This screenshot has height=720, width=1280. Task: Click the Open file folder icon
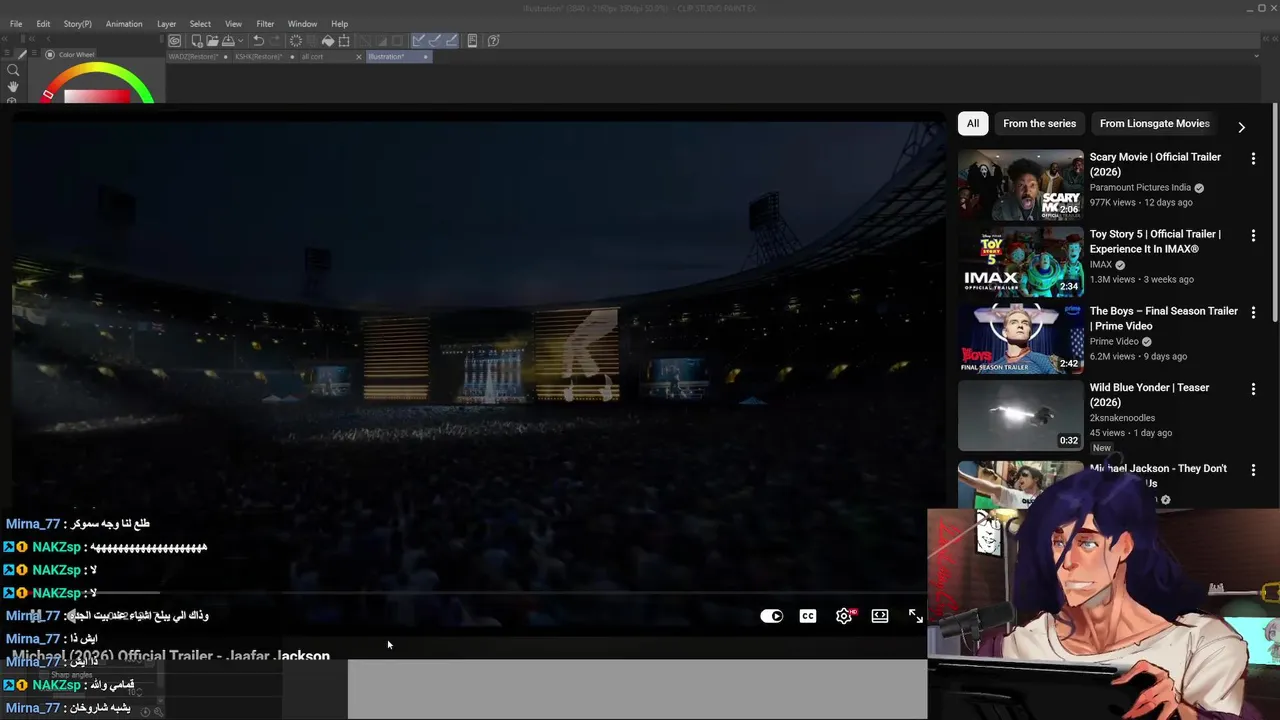pos(212,41)
